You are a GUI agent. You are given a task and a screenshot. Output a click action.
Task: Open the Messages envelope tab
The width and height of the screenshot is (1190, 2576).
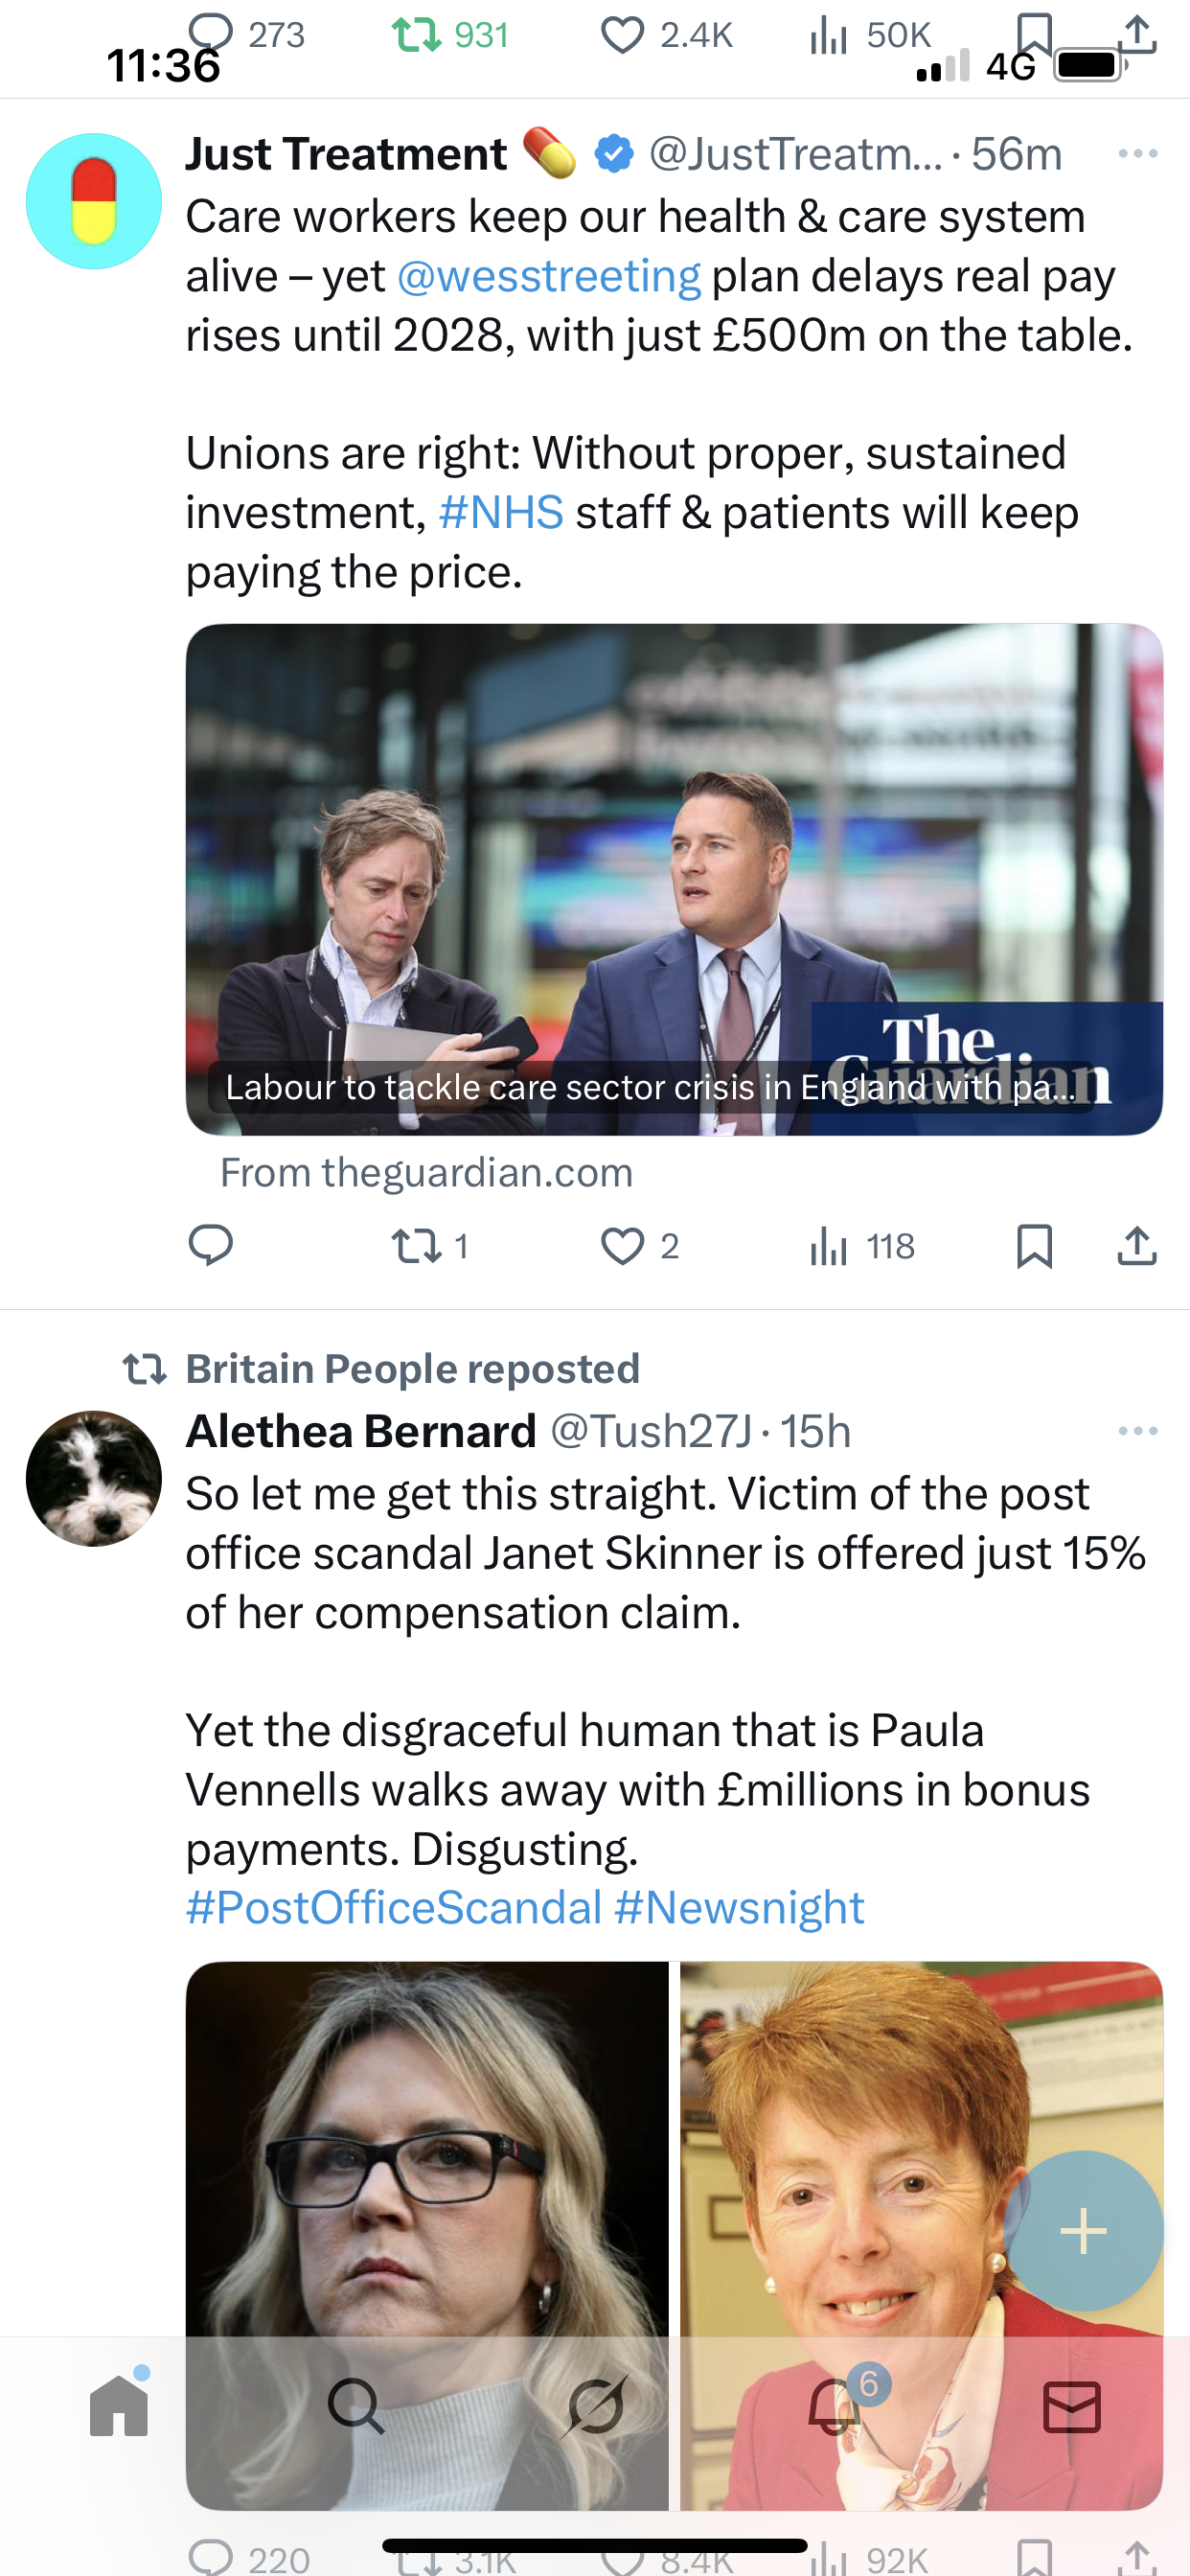1072,2406
